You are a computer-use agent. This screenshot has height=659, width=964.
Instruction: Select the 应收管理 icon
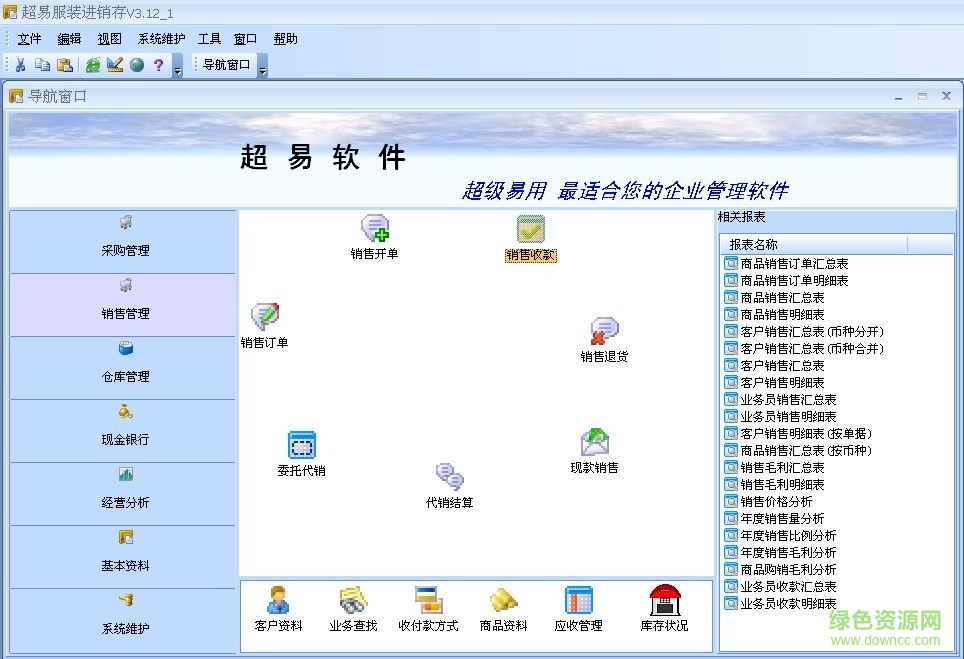(580, 603)
